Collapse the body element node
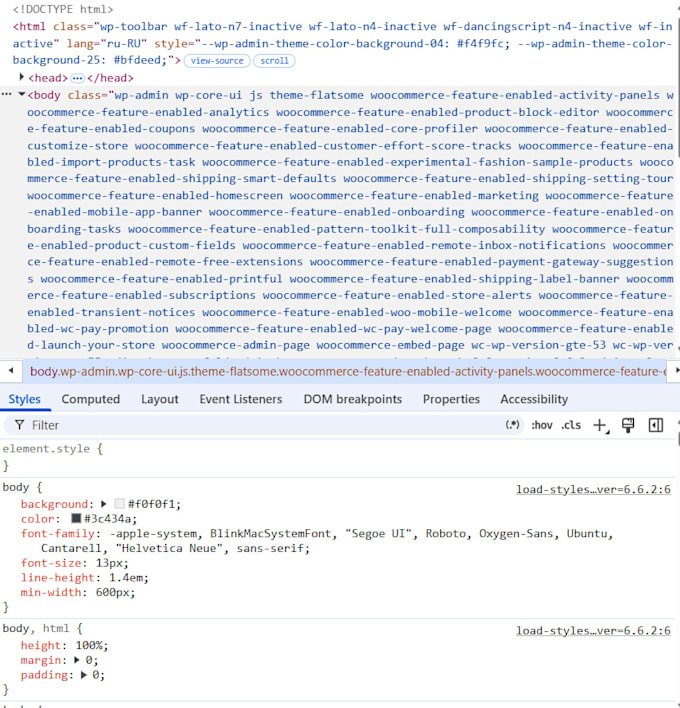This screenshot has height=708, width=680. [21, 94]
